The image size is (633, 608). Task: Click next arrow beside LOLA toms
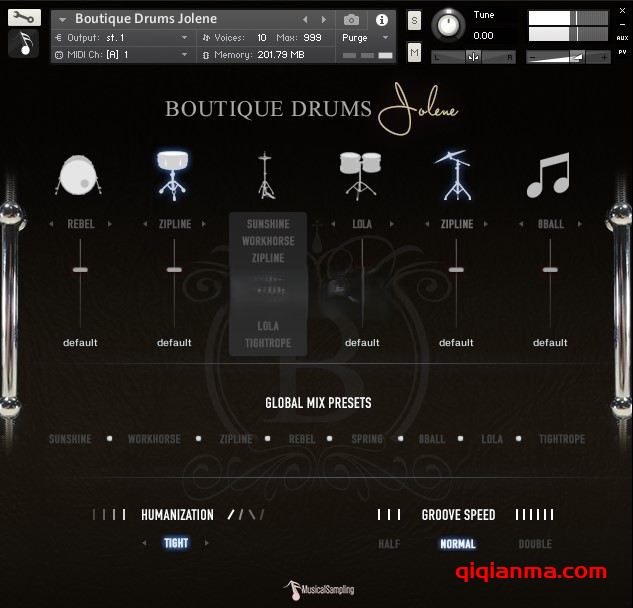point(392,224)
